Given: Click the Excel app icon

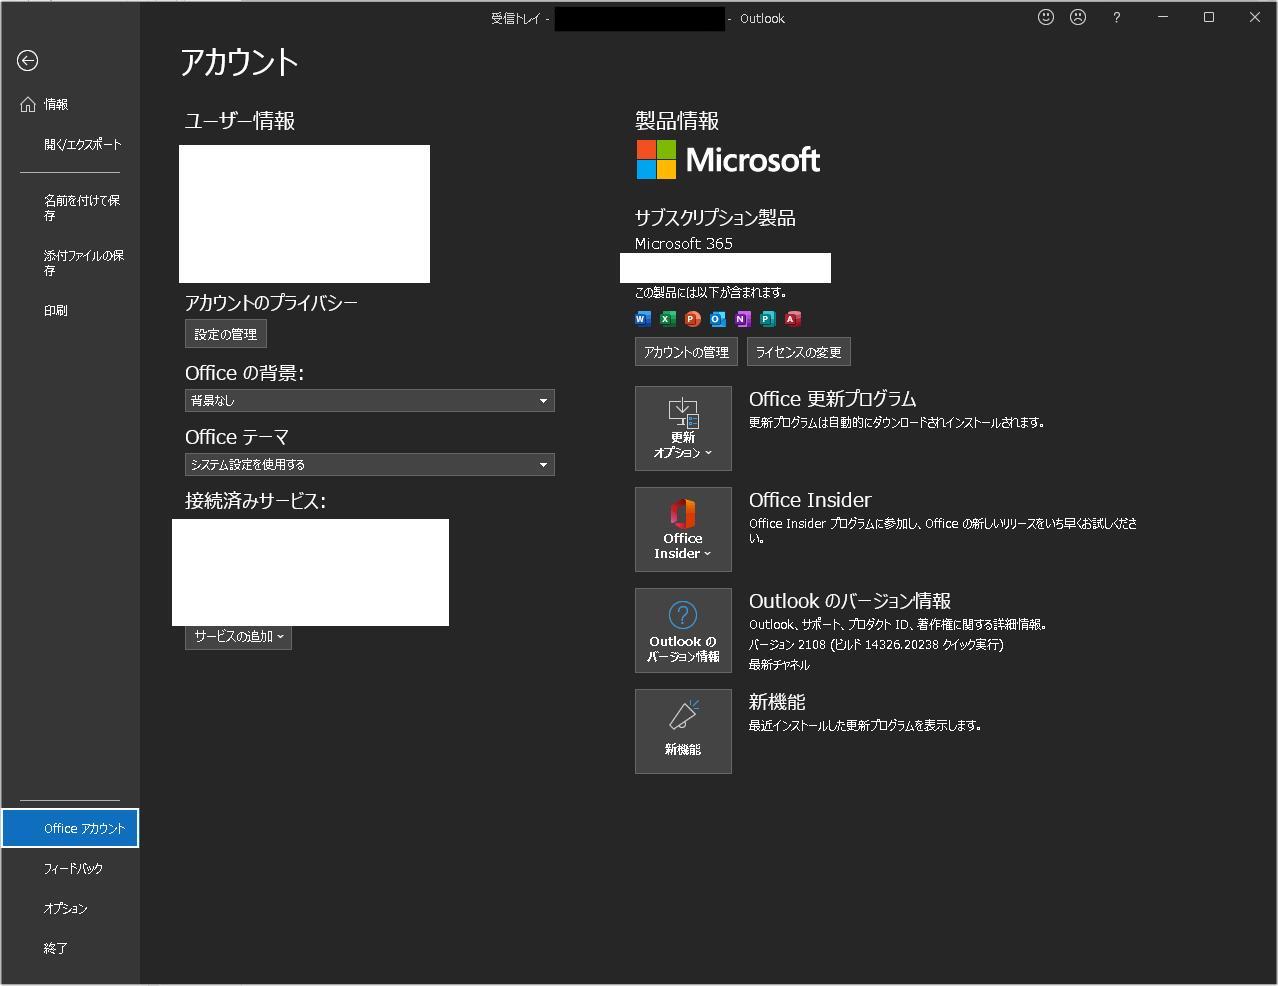Looking at the screenshot, I should click(668, 319).
